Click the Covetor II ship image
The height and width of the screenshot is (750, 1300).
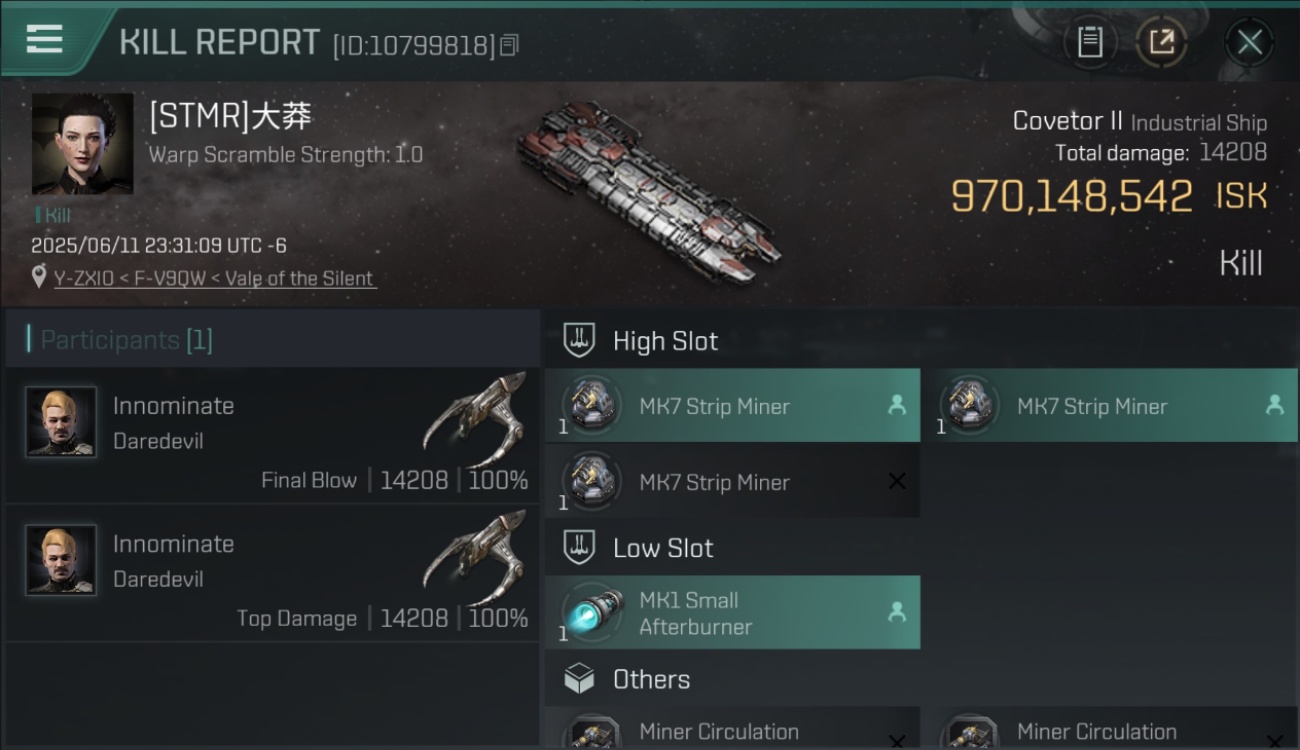pos(648,192)
